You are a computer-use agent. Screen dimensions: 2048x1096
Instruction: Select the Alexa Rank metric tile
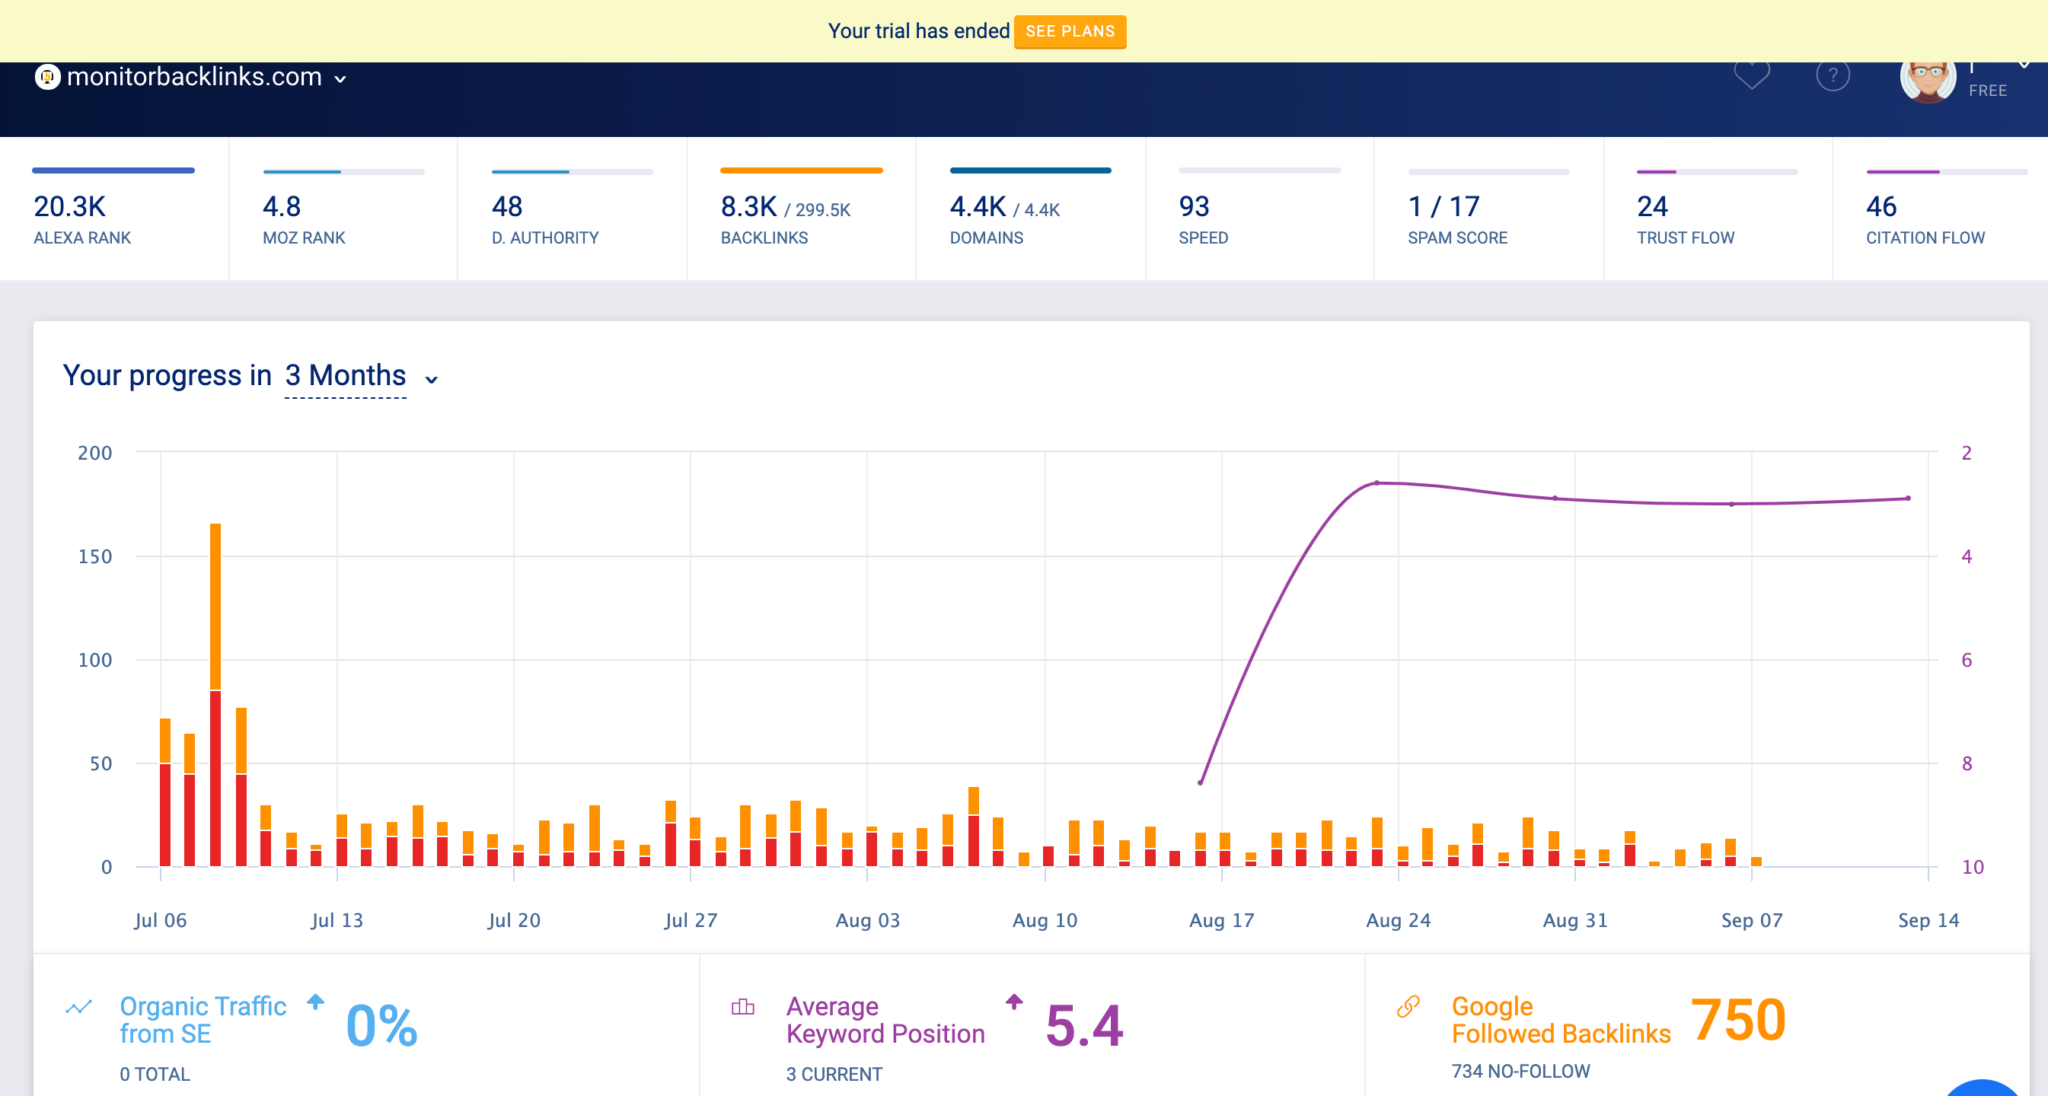click(114, 209)
